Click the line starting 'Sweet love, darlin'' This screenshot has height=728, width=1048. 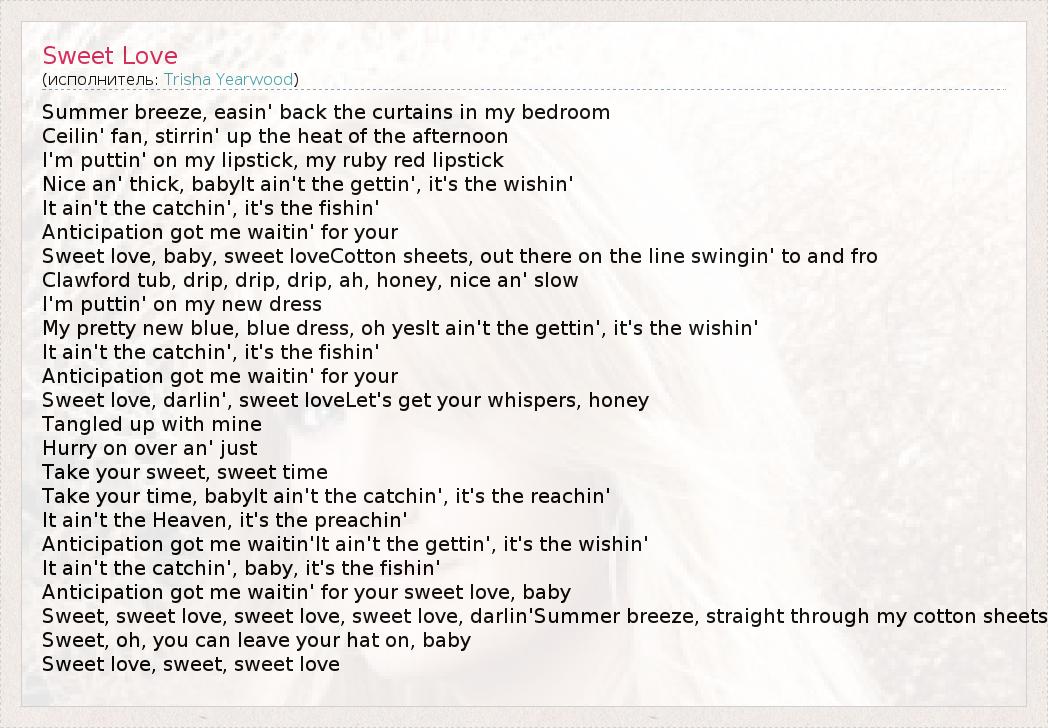pos(345,400)
